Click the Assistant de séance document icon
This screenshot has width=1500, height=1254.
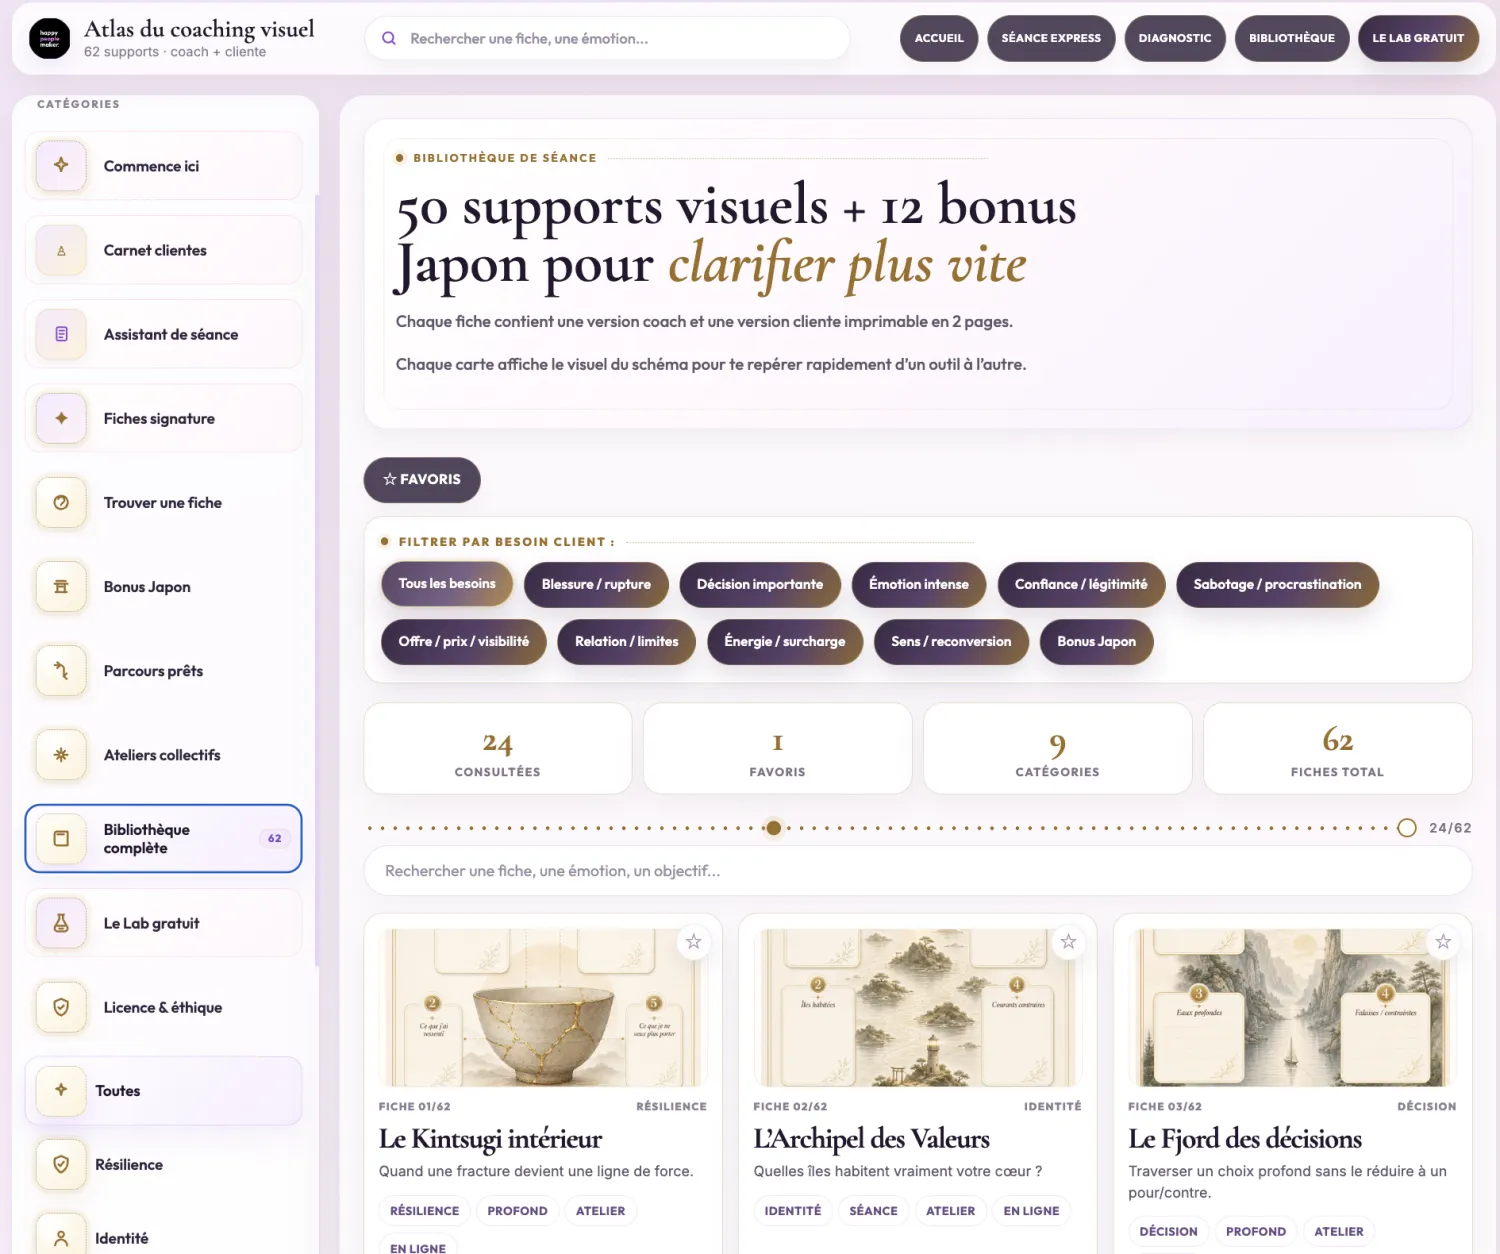(61, 334)
